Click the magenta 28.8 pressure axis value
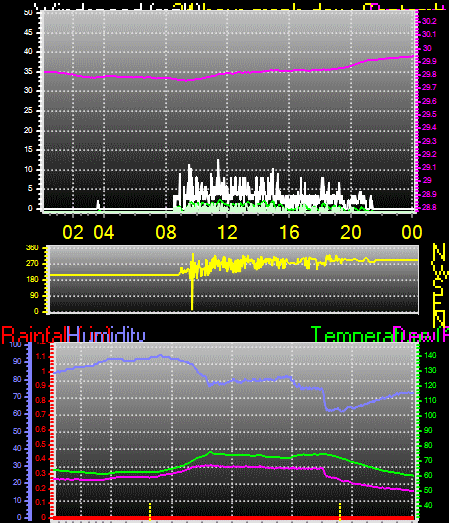449x523 pixels. tap(429, 207)
